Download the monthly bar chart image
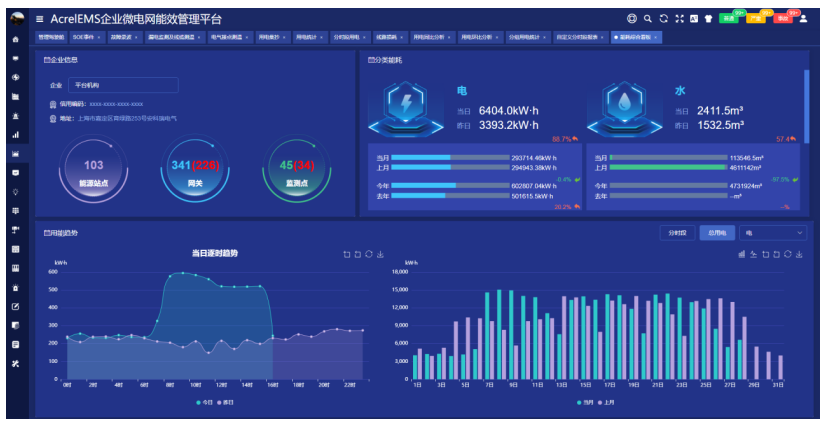 pyautogui.click(x=799, y=254)
